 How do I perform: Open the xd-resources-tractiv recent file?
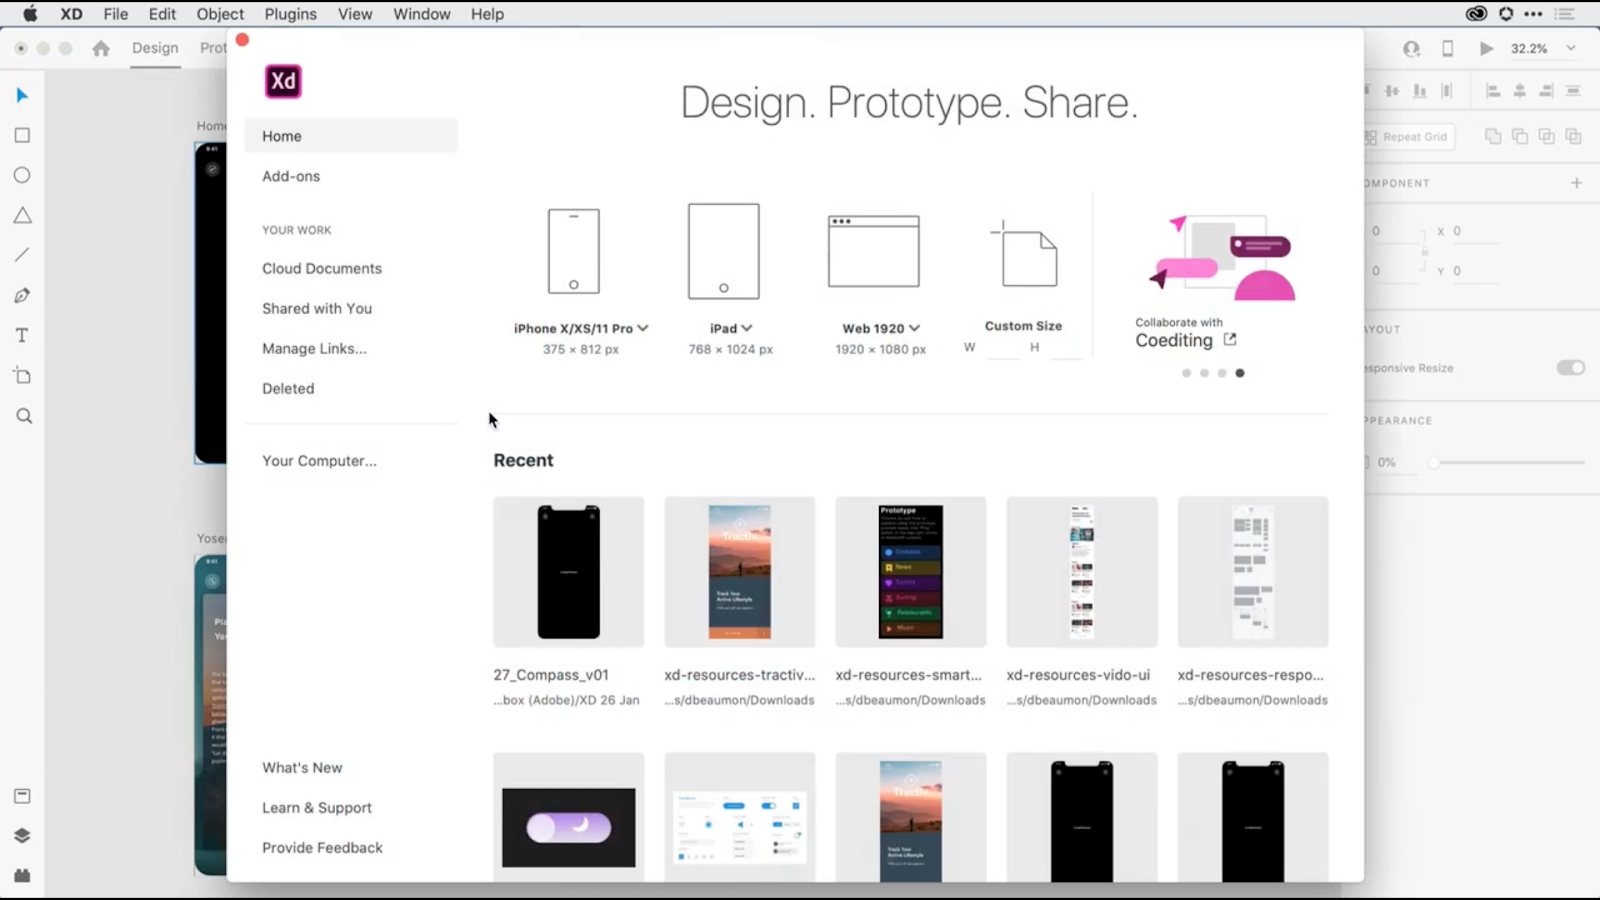739,572
